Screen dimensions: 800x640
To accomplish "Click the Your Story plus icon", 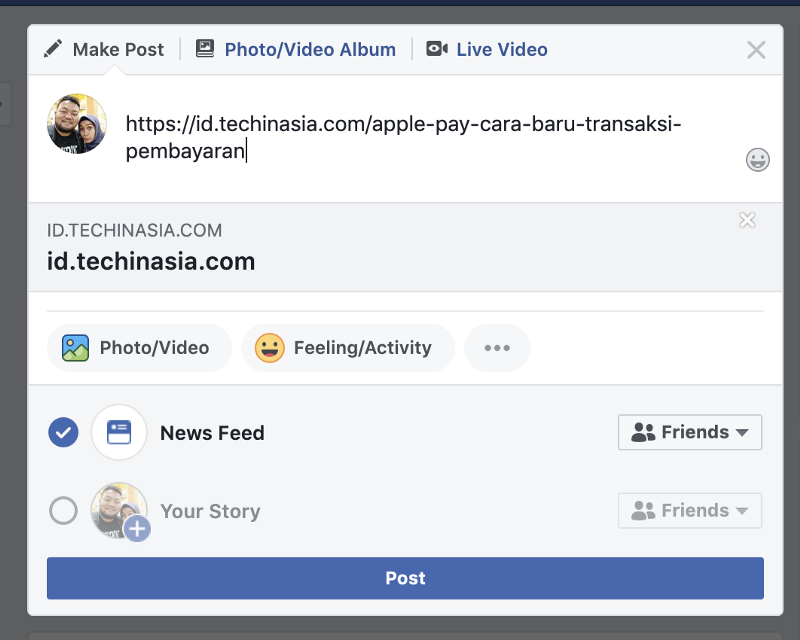I will point(137,529).
